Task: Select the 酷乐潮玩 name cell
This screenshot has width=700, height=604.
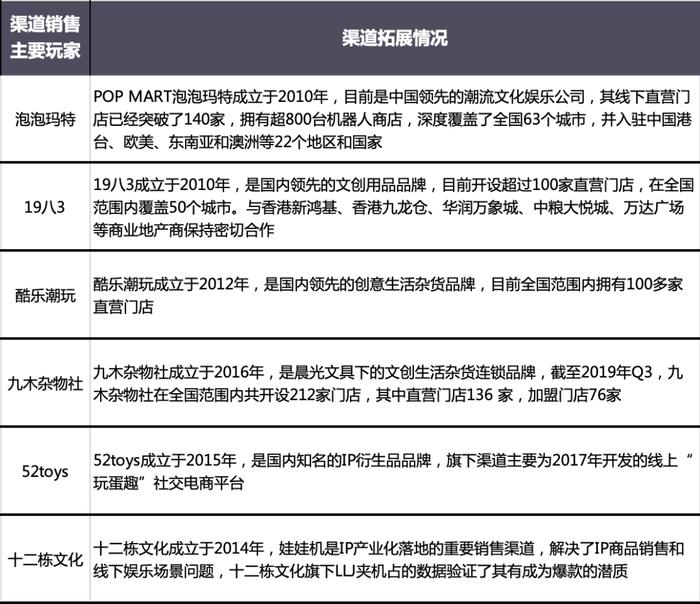Action: 45,295
